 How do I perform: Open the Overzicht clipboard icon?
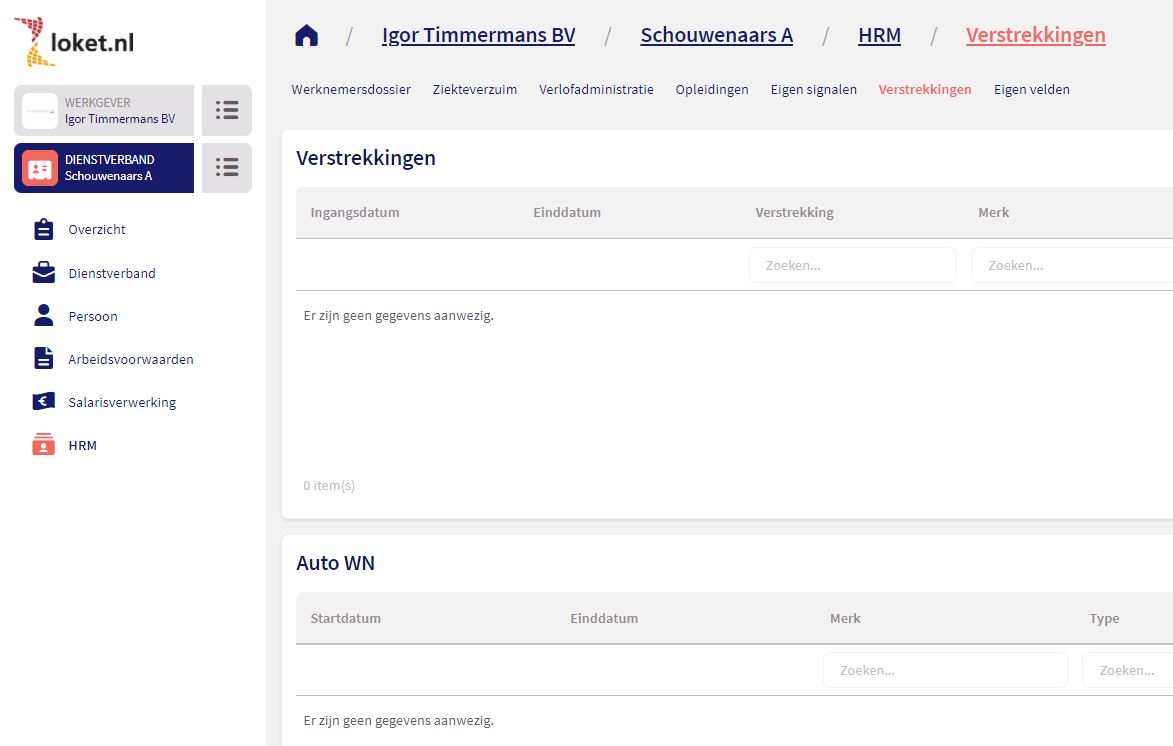[43, 230]
